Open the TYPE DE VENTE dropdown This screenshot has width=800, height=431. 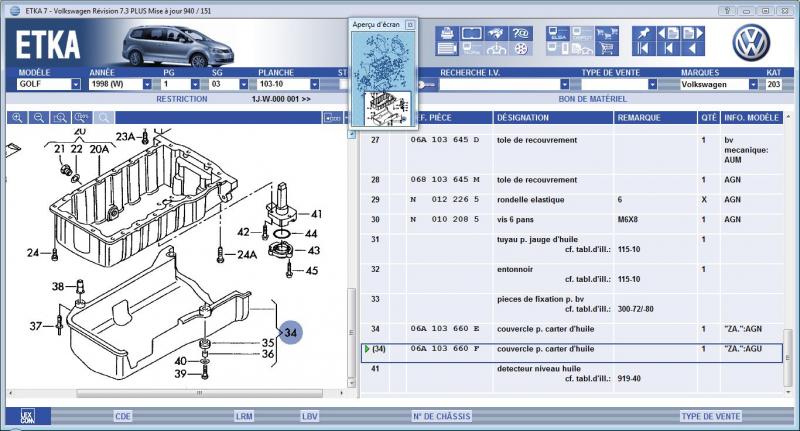point(652,84)
